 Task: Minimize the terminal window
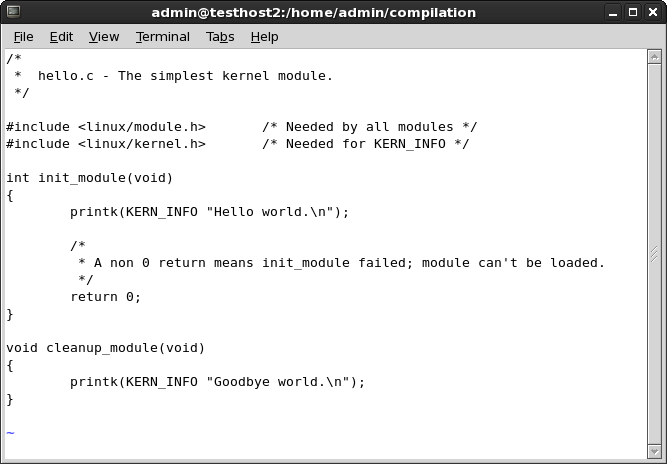pyautogui.click(x=613, y=12)
